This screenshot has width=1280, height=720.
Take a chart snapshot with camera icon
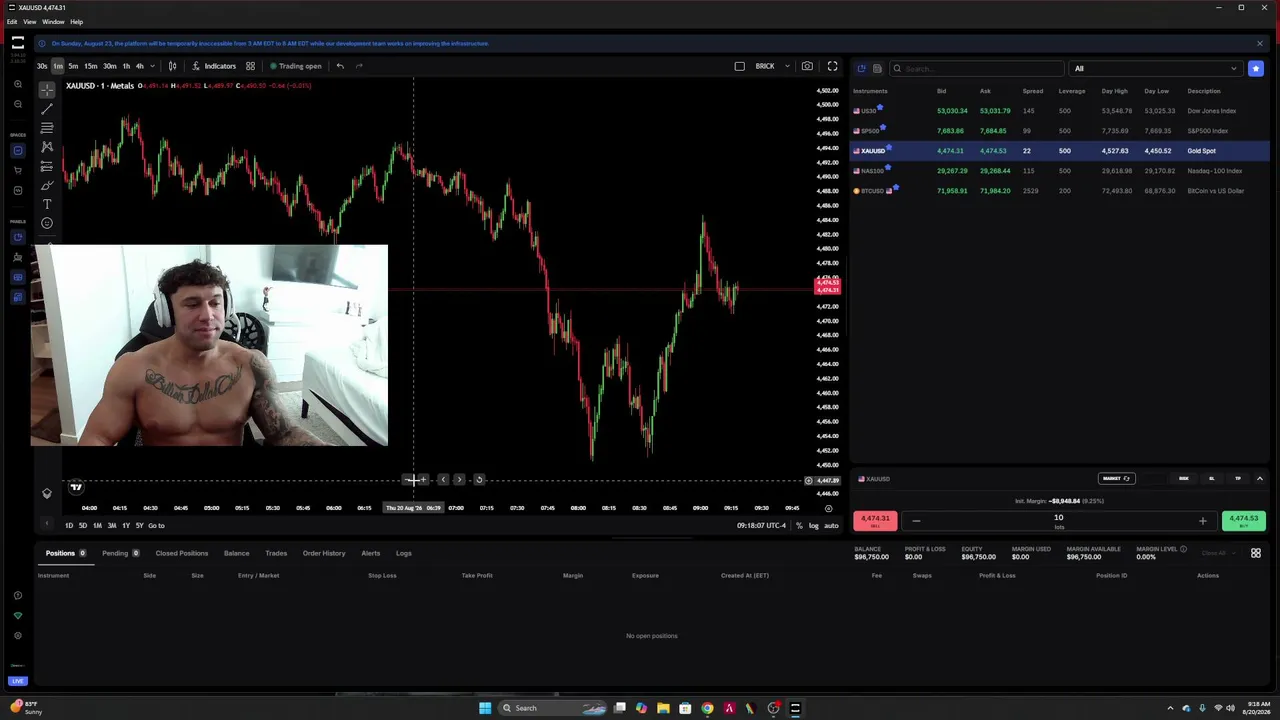point(807,66)
